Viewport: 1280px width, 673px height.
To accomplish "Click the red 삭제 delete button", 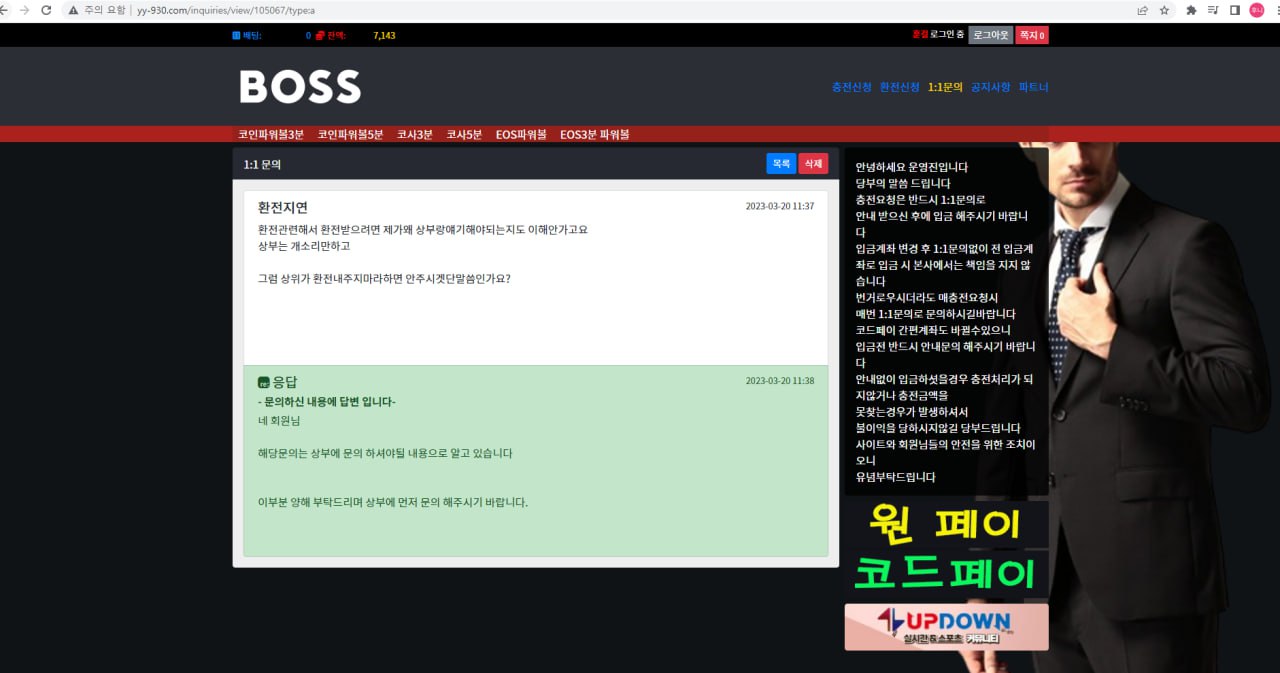I will coord(813,164).
